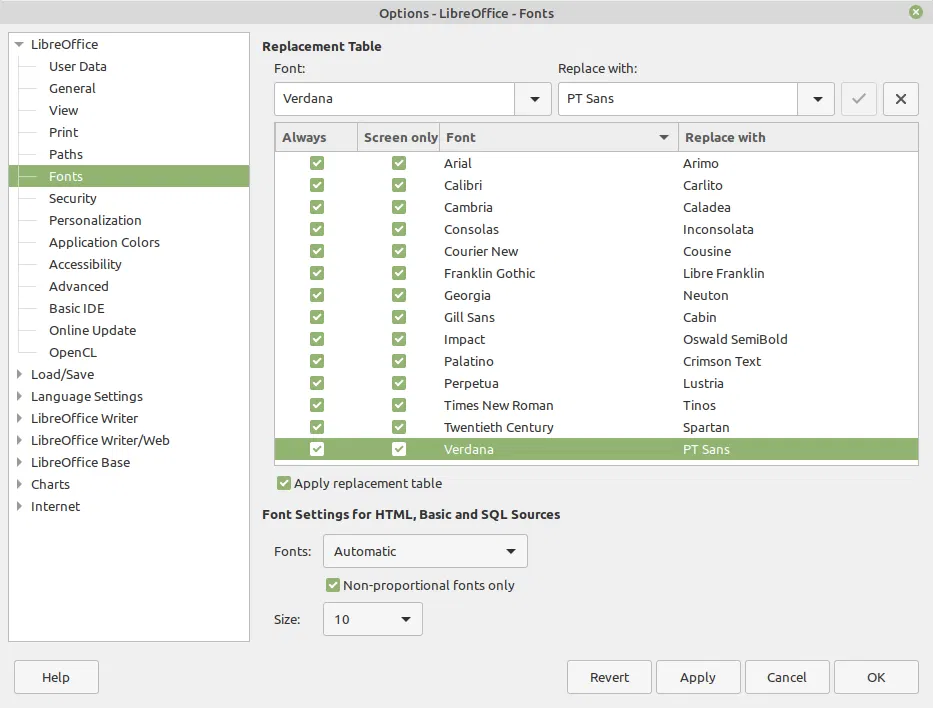Select Security in the options tree
The width and height of the screenshot is (933, 708).
pos(73,198)
